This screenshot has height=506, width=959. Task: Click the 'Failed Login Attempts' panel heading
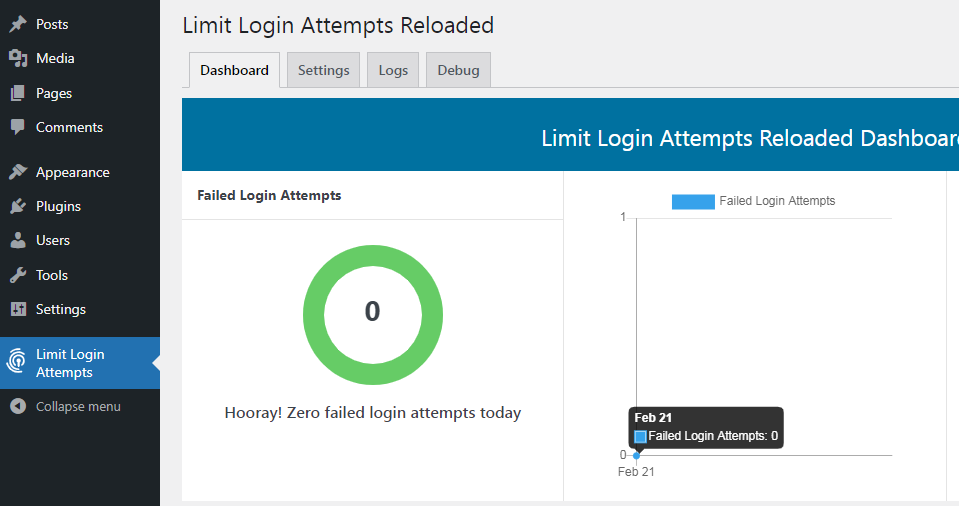(269, 195)
